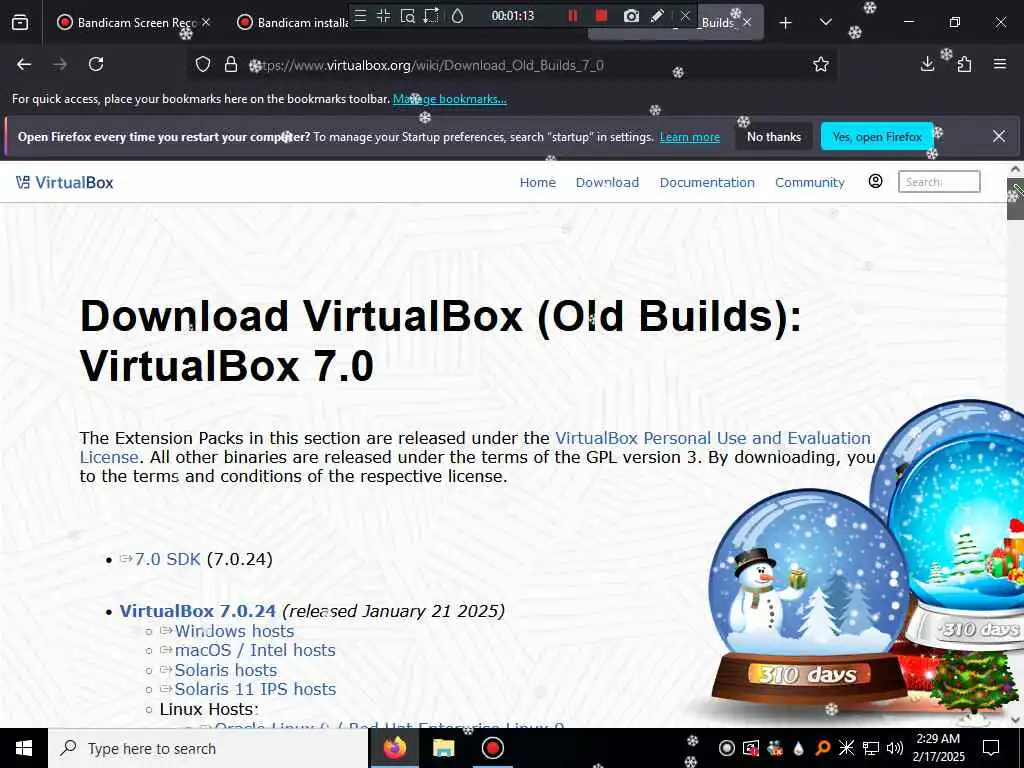This screenshot has width=1024, height=768.
Task: Click the Bandicam water drop icon
Action: coord(457,16)
